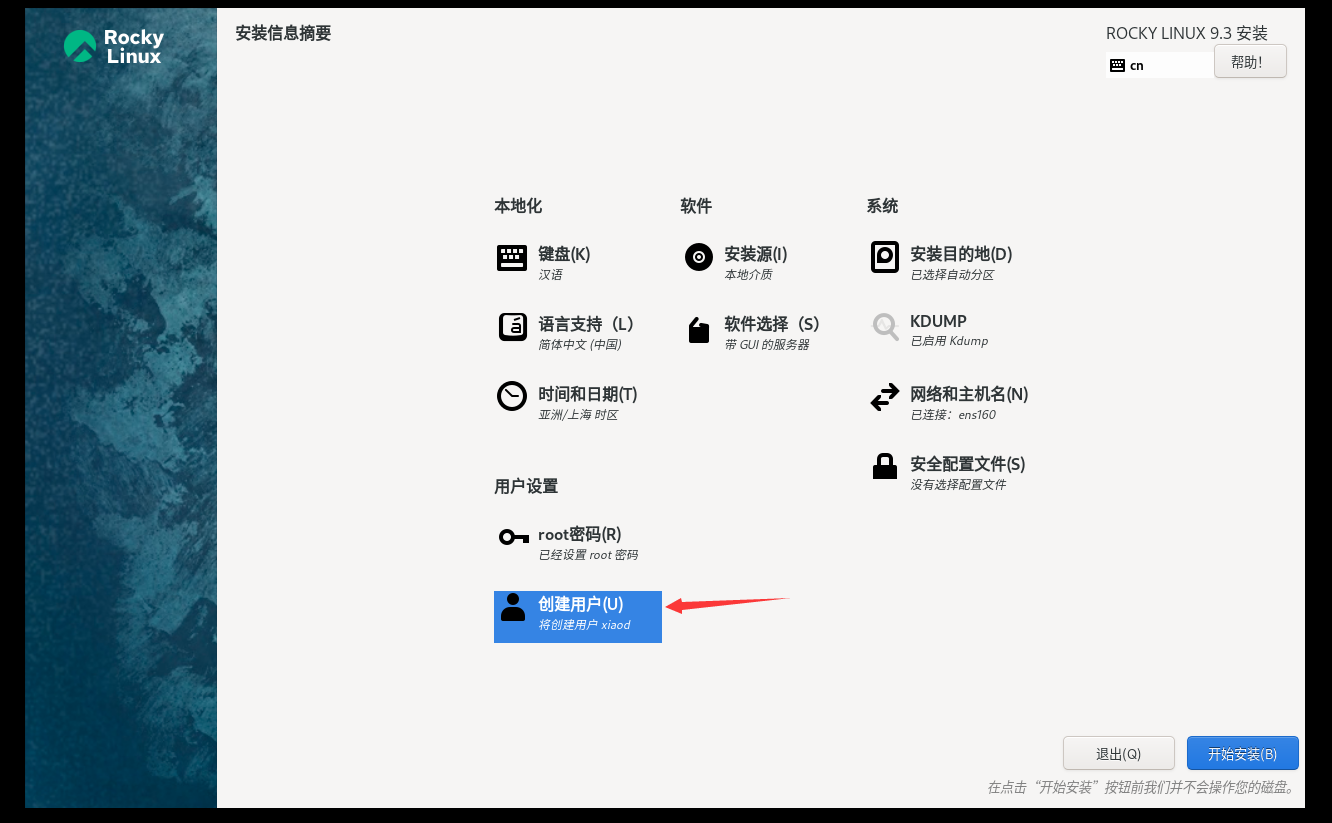Open 语言支持 (L) settings
This screenshot has width=1332, height=823.
click(x=586, y=324)
